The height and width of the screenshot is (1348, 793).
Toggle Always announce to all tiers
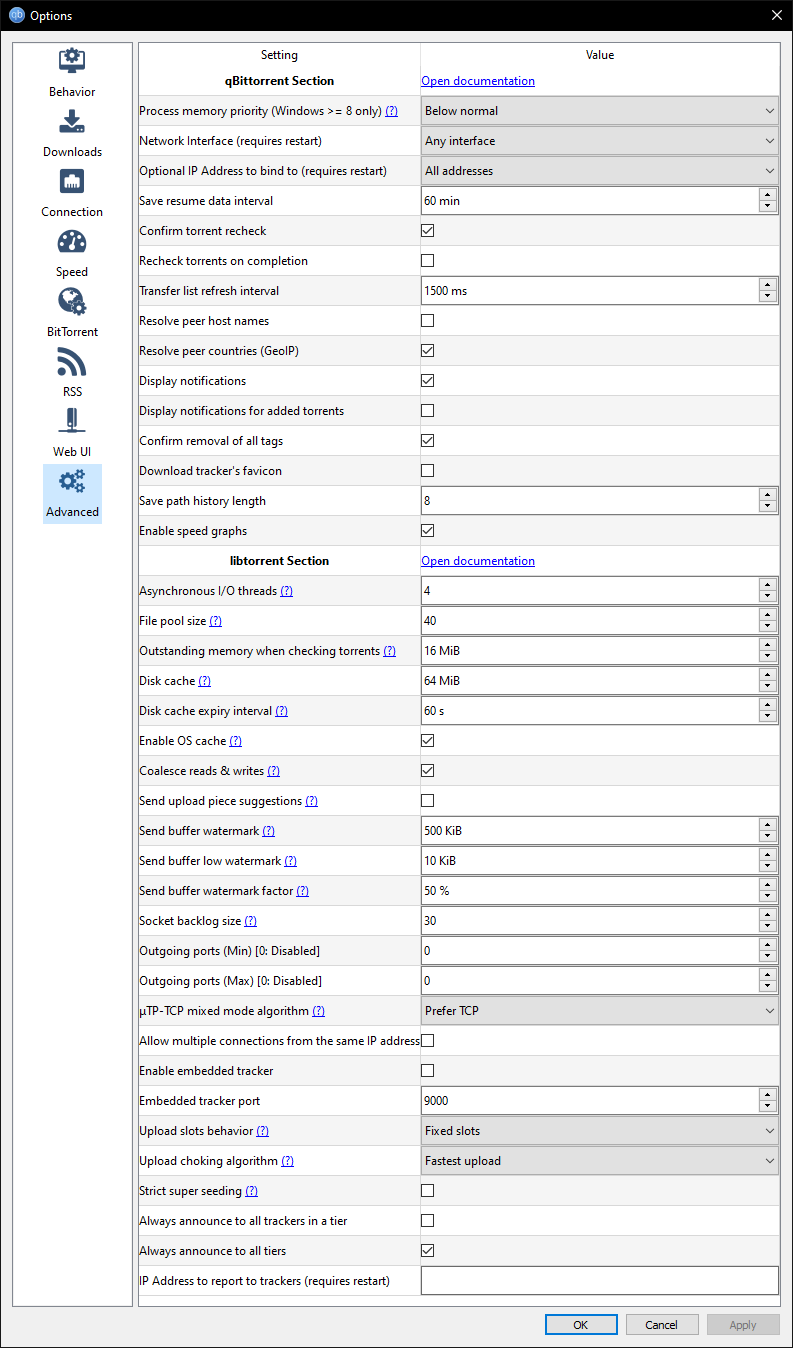(x=427, y=1251)
